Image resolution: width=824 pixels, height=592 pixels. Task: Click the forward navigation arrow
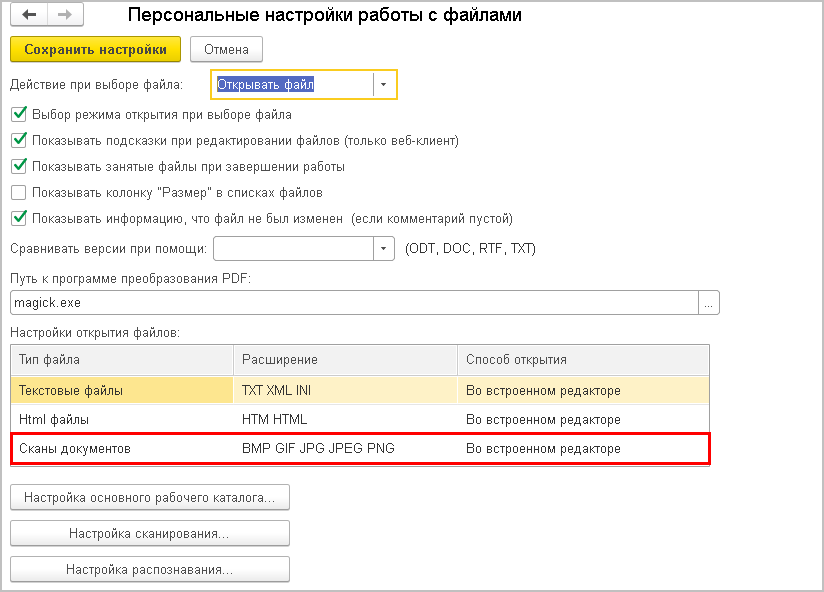66,16
